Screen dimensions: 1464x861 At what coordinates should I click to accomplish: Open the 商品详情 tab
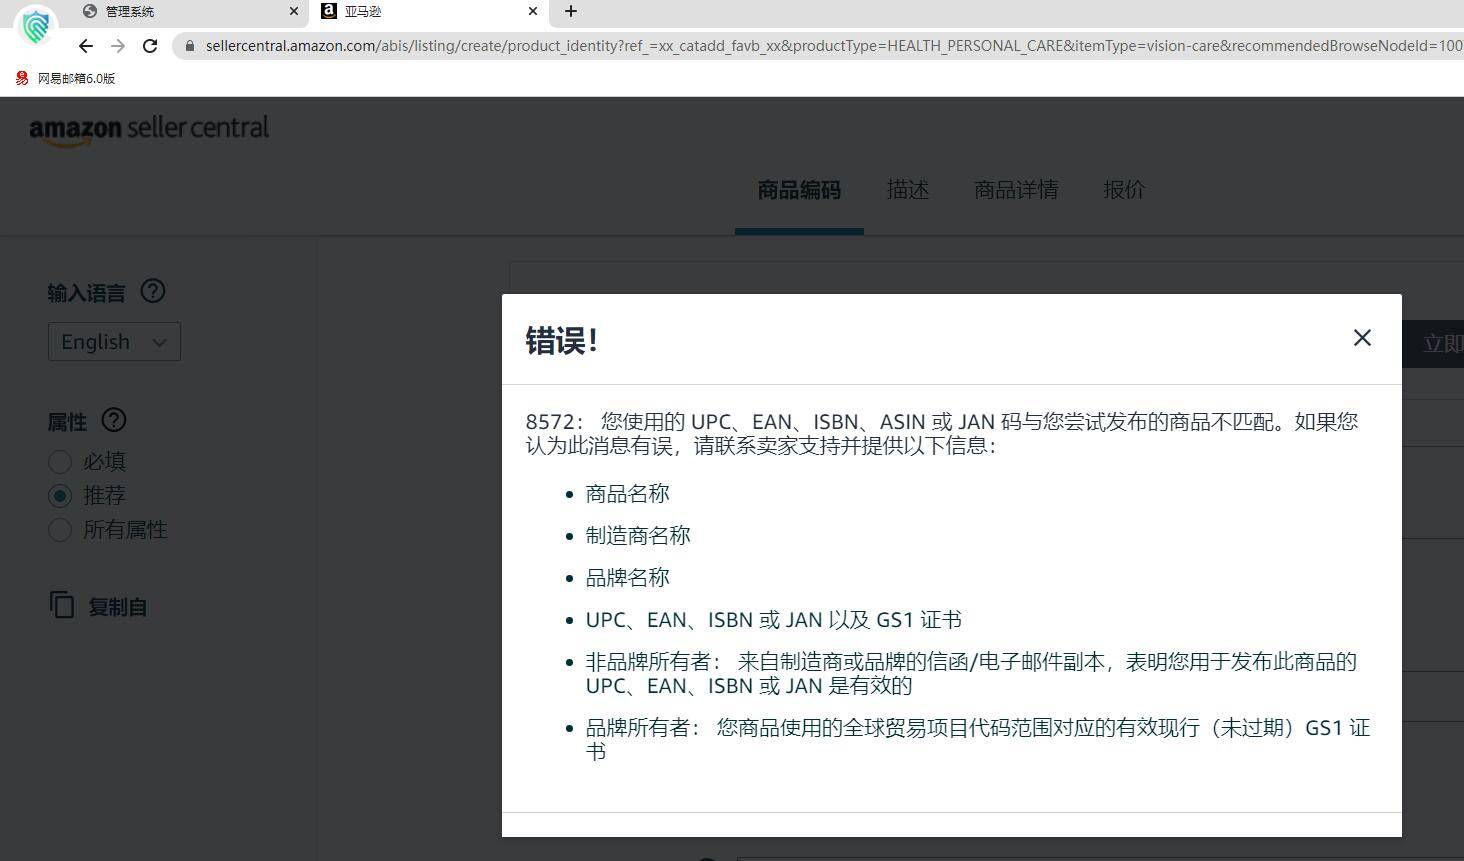click(x=1016, y=190)
